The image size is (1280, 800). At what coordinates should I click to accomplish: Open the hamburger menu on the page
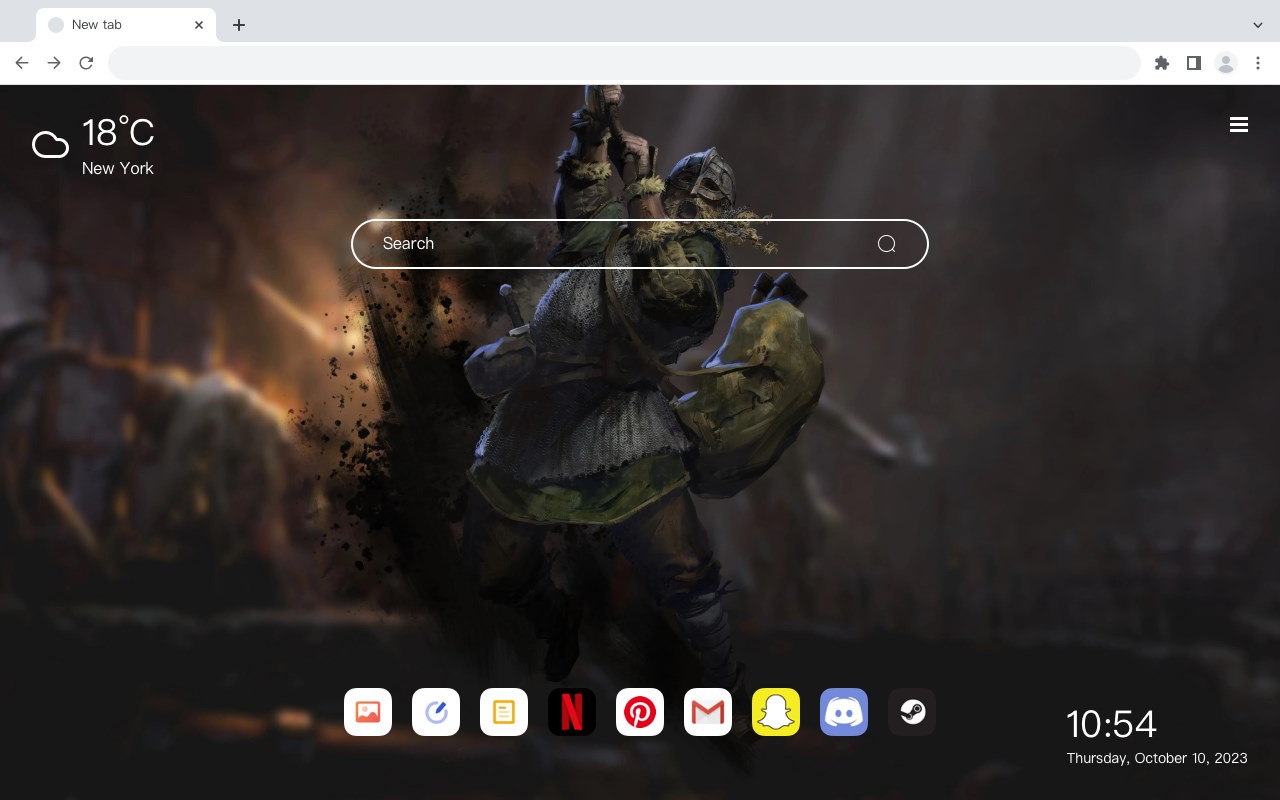point(1239,125)
